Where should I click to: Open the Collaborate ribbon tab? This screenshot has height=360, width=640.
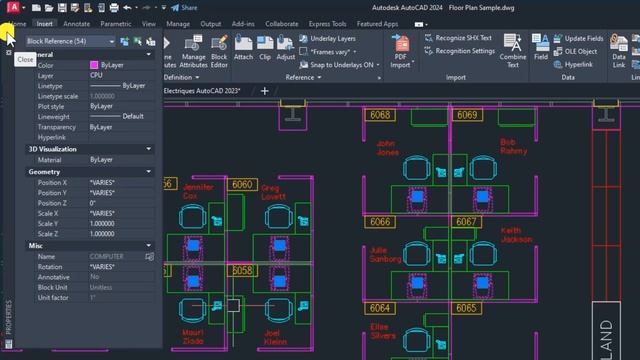[282, 24]
